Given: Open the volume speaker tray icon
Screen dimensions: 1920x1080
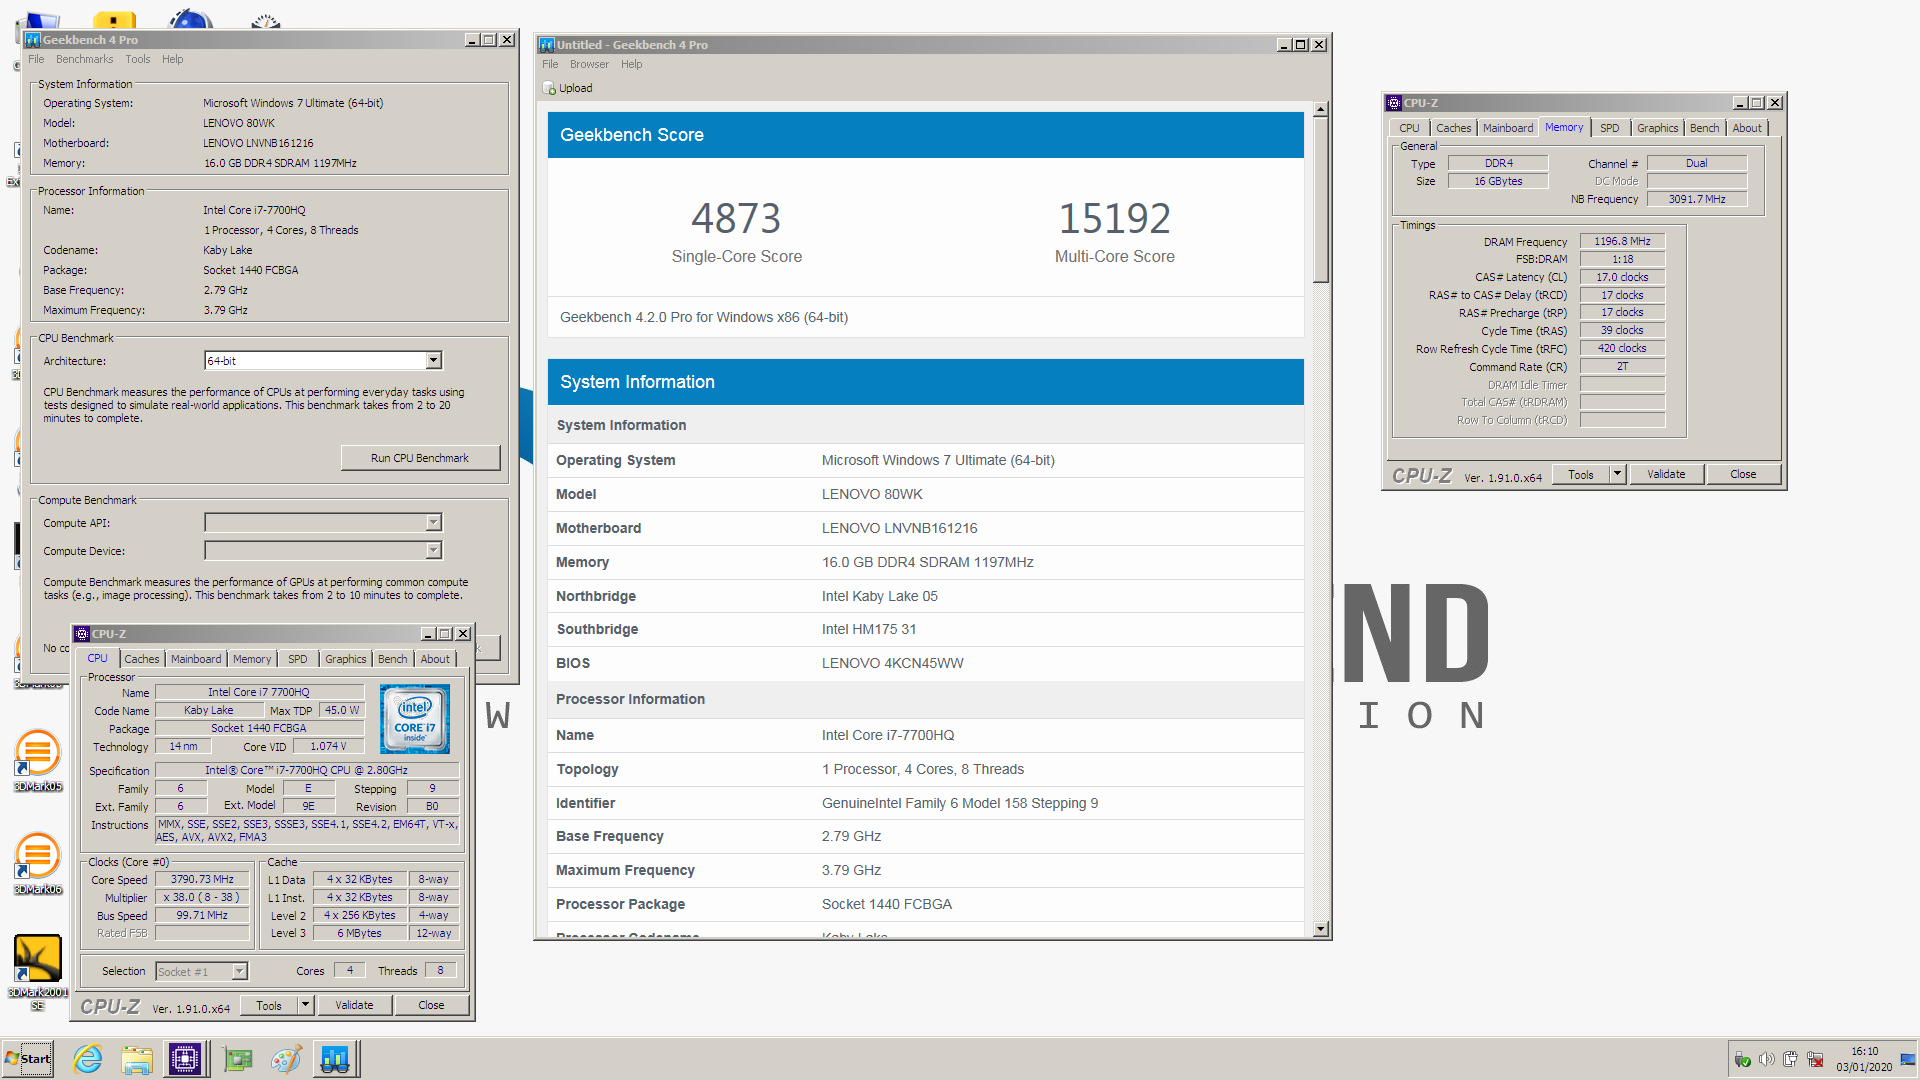Looking at the screenshot, I should coord(1767,1060).
